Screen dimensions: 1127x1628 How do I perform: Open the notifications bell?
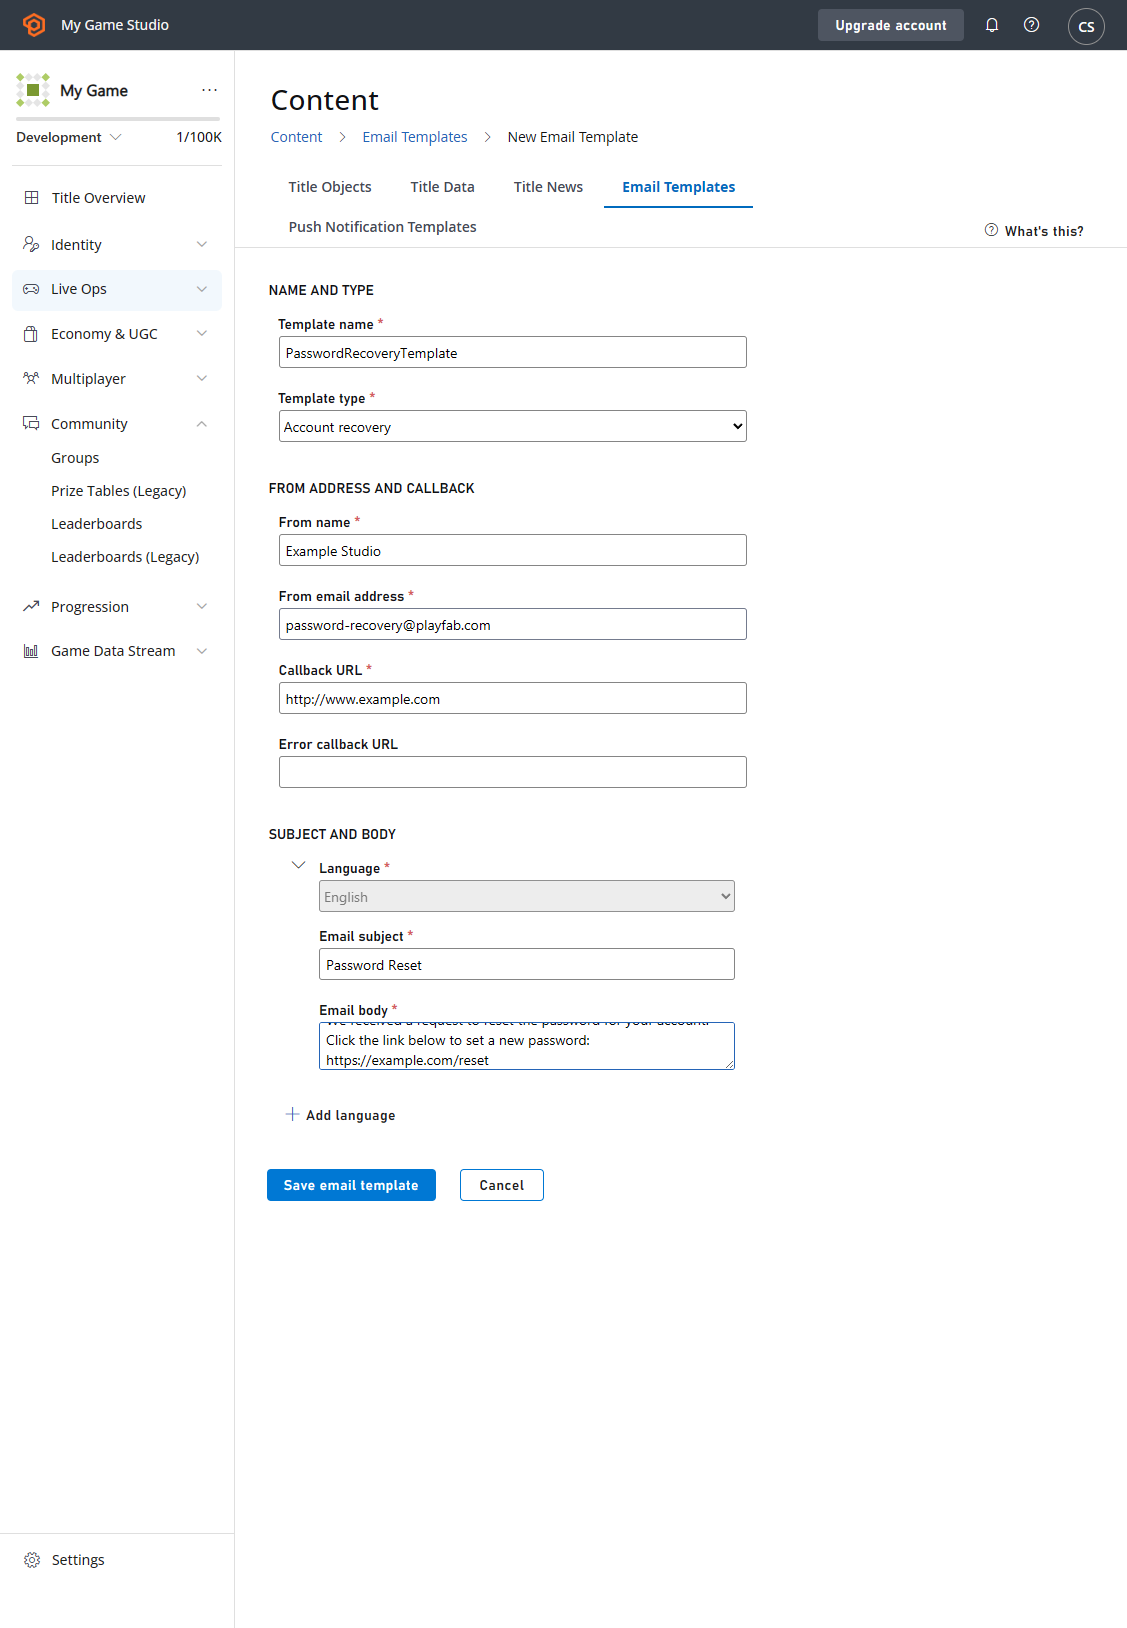[992, 25]
